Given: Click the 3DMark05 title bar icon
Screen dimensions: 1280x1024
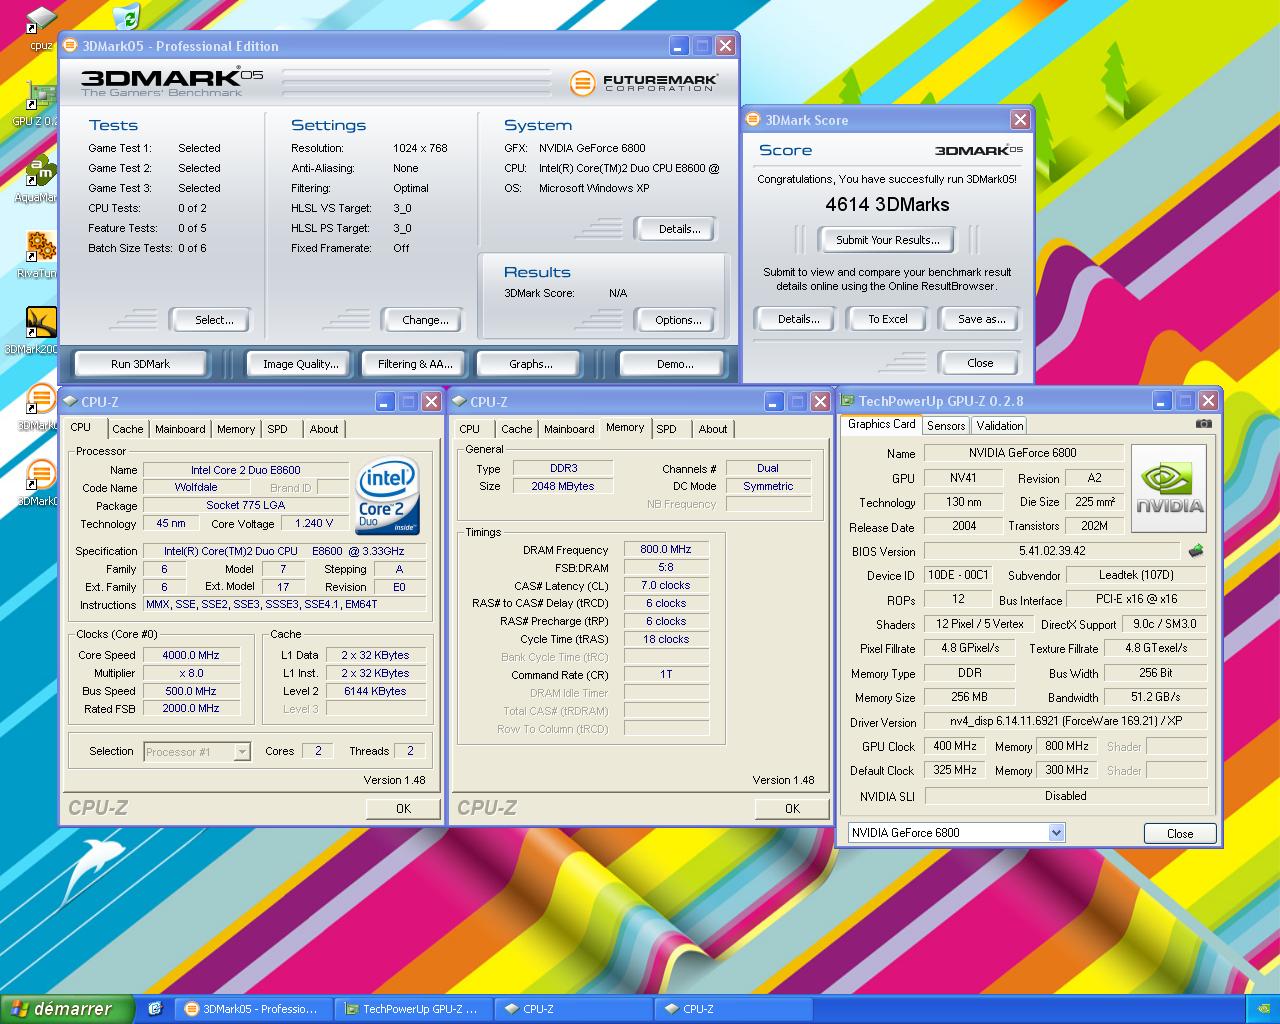Looking at the screenshot, I should [71, 46].
